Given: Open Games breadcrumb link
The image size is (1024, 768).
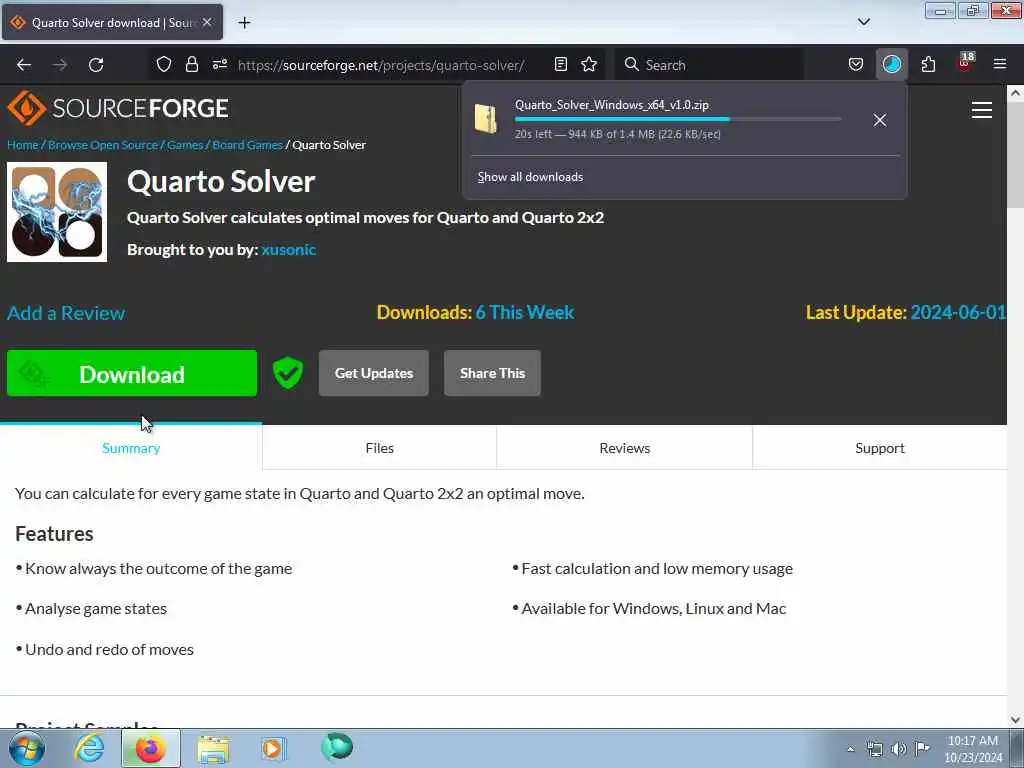Looking at the screenshot, I should click(185, 145).
